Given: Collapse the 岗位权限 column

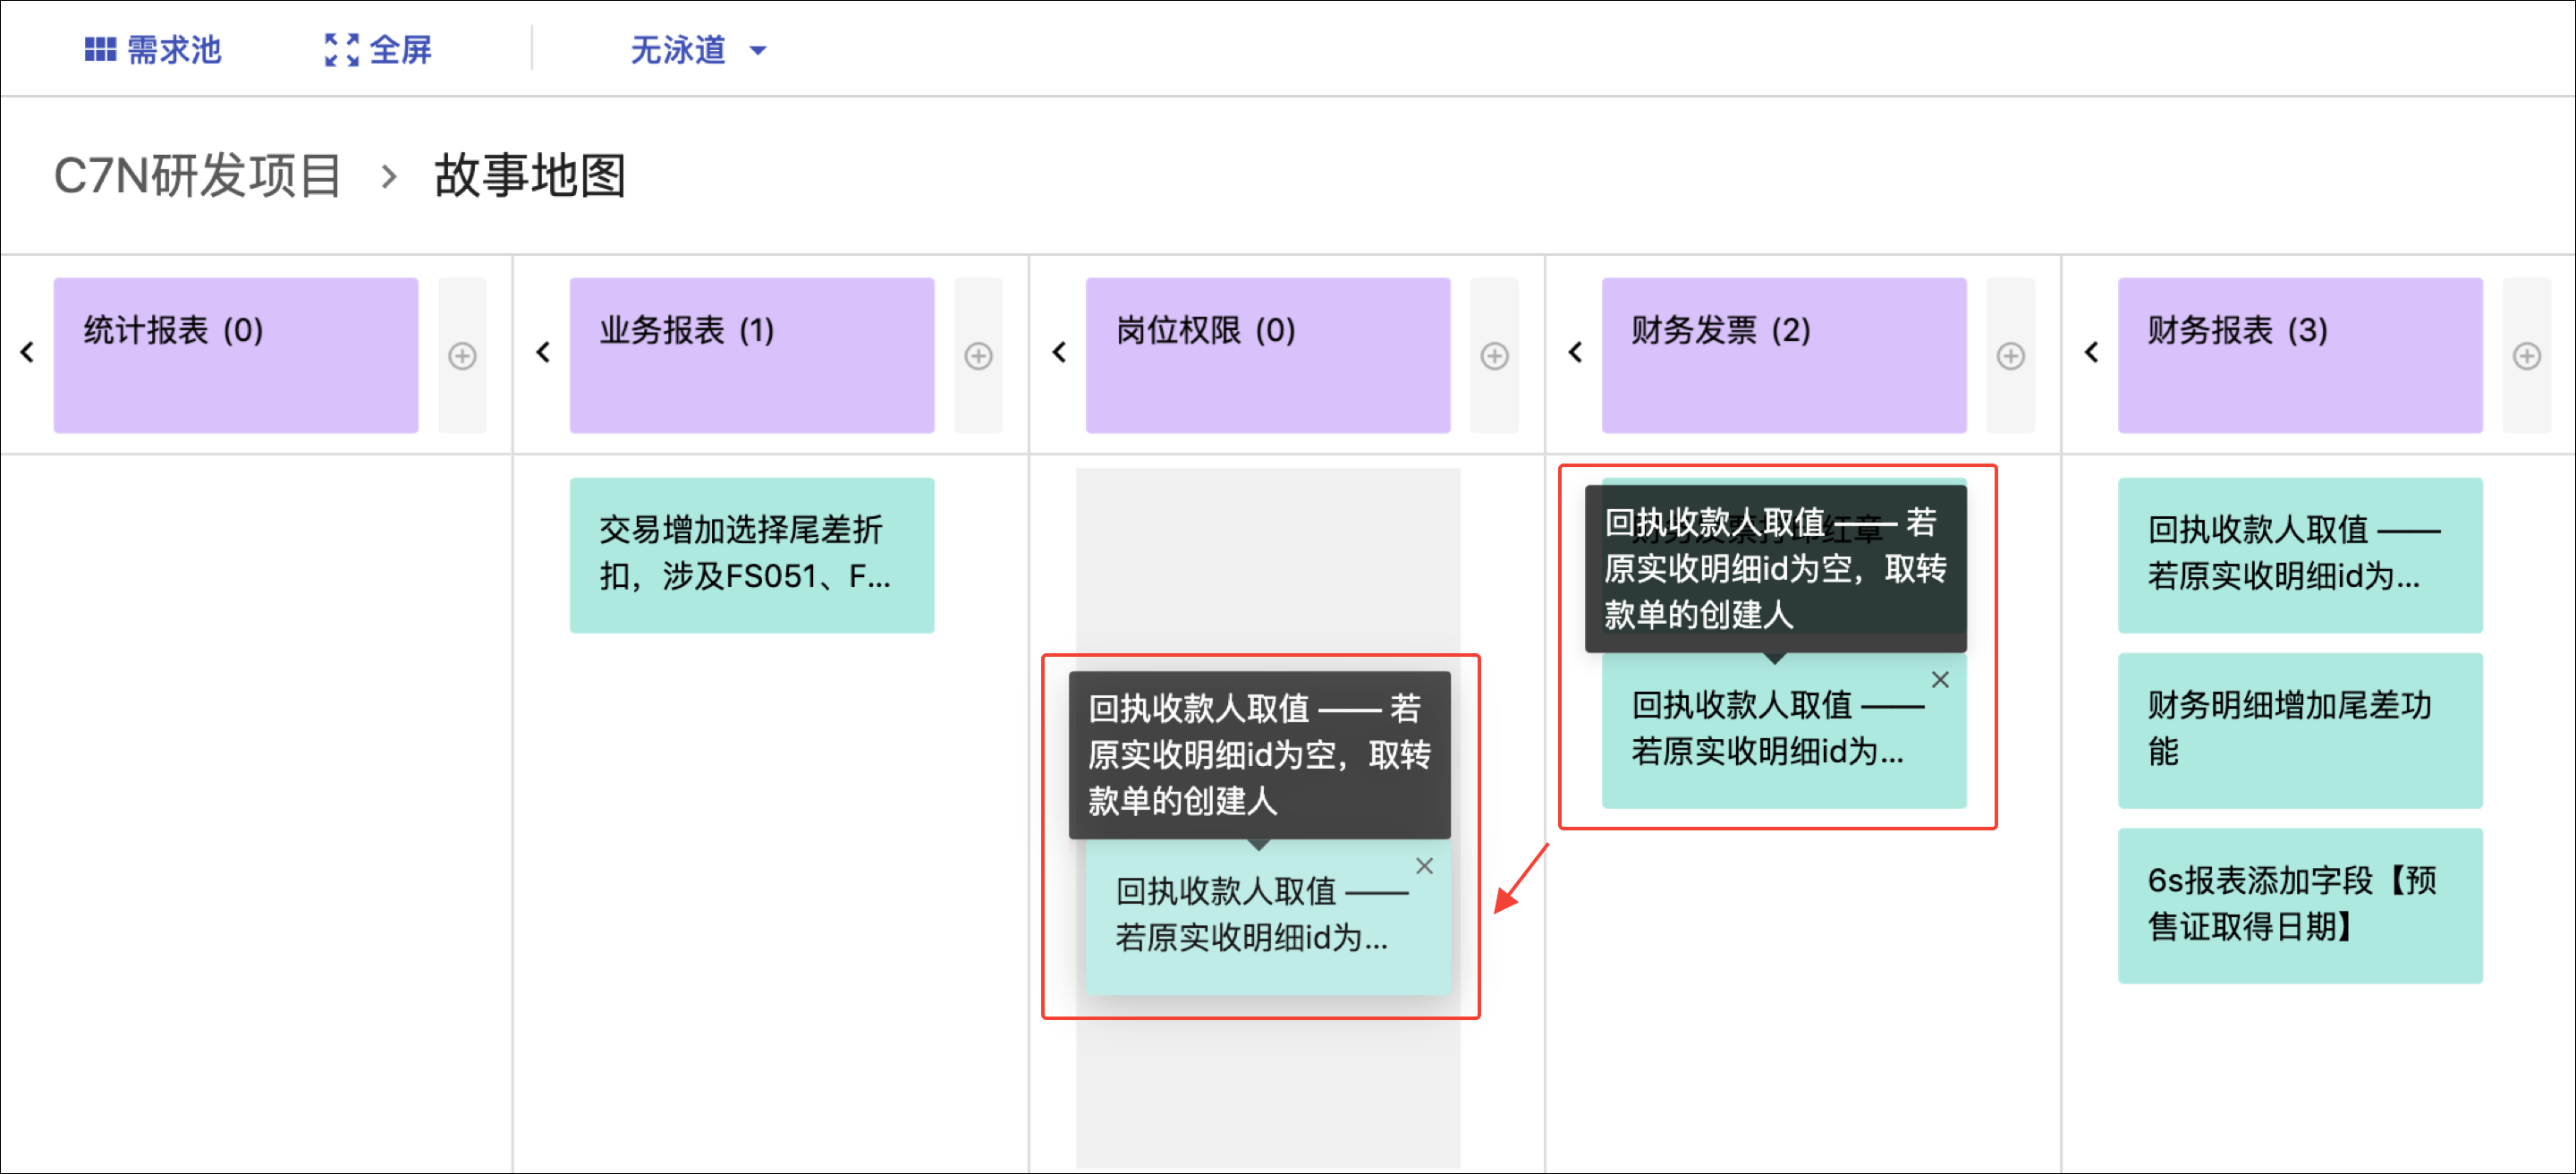Looking at the screenshot, I should tap(1060, 352).
